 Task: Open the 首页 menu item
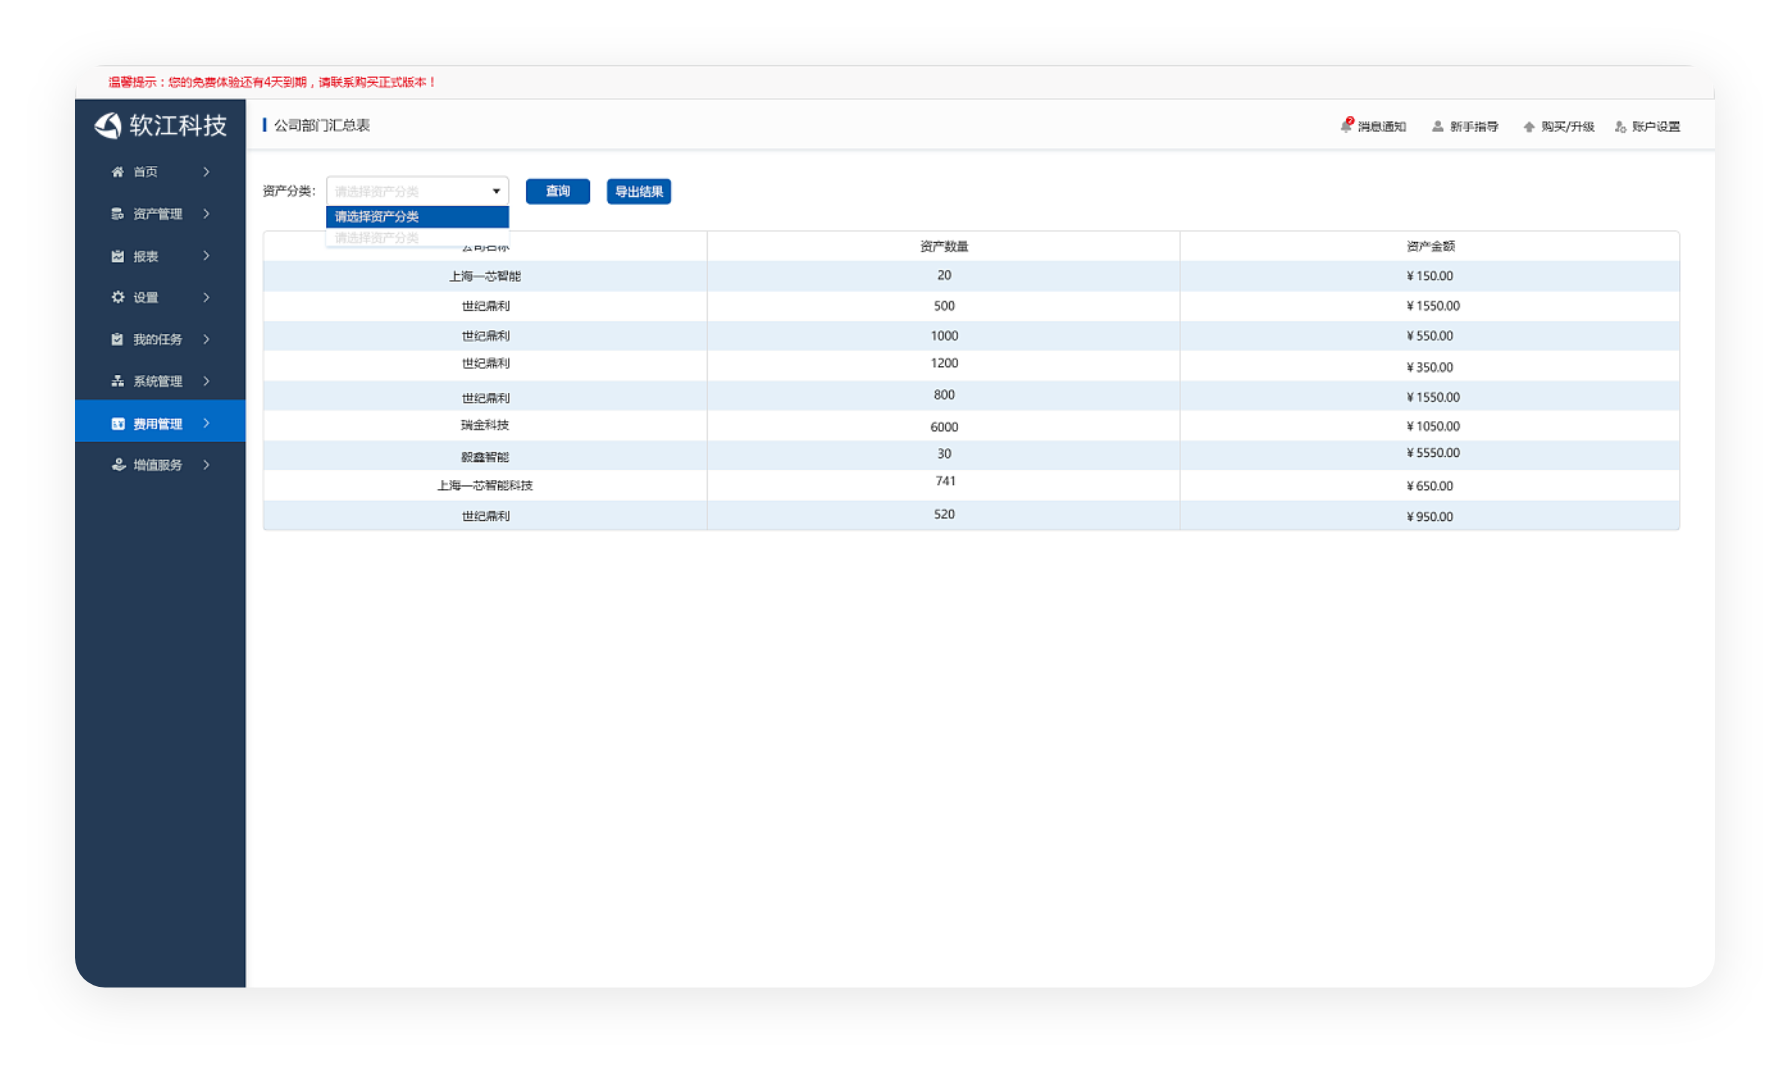click(160, 172)
